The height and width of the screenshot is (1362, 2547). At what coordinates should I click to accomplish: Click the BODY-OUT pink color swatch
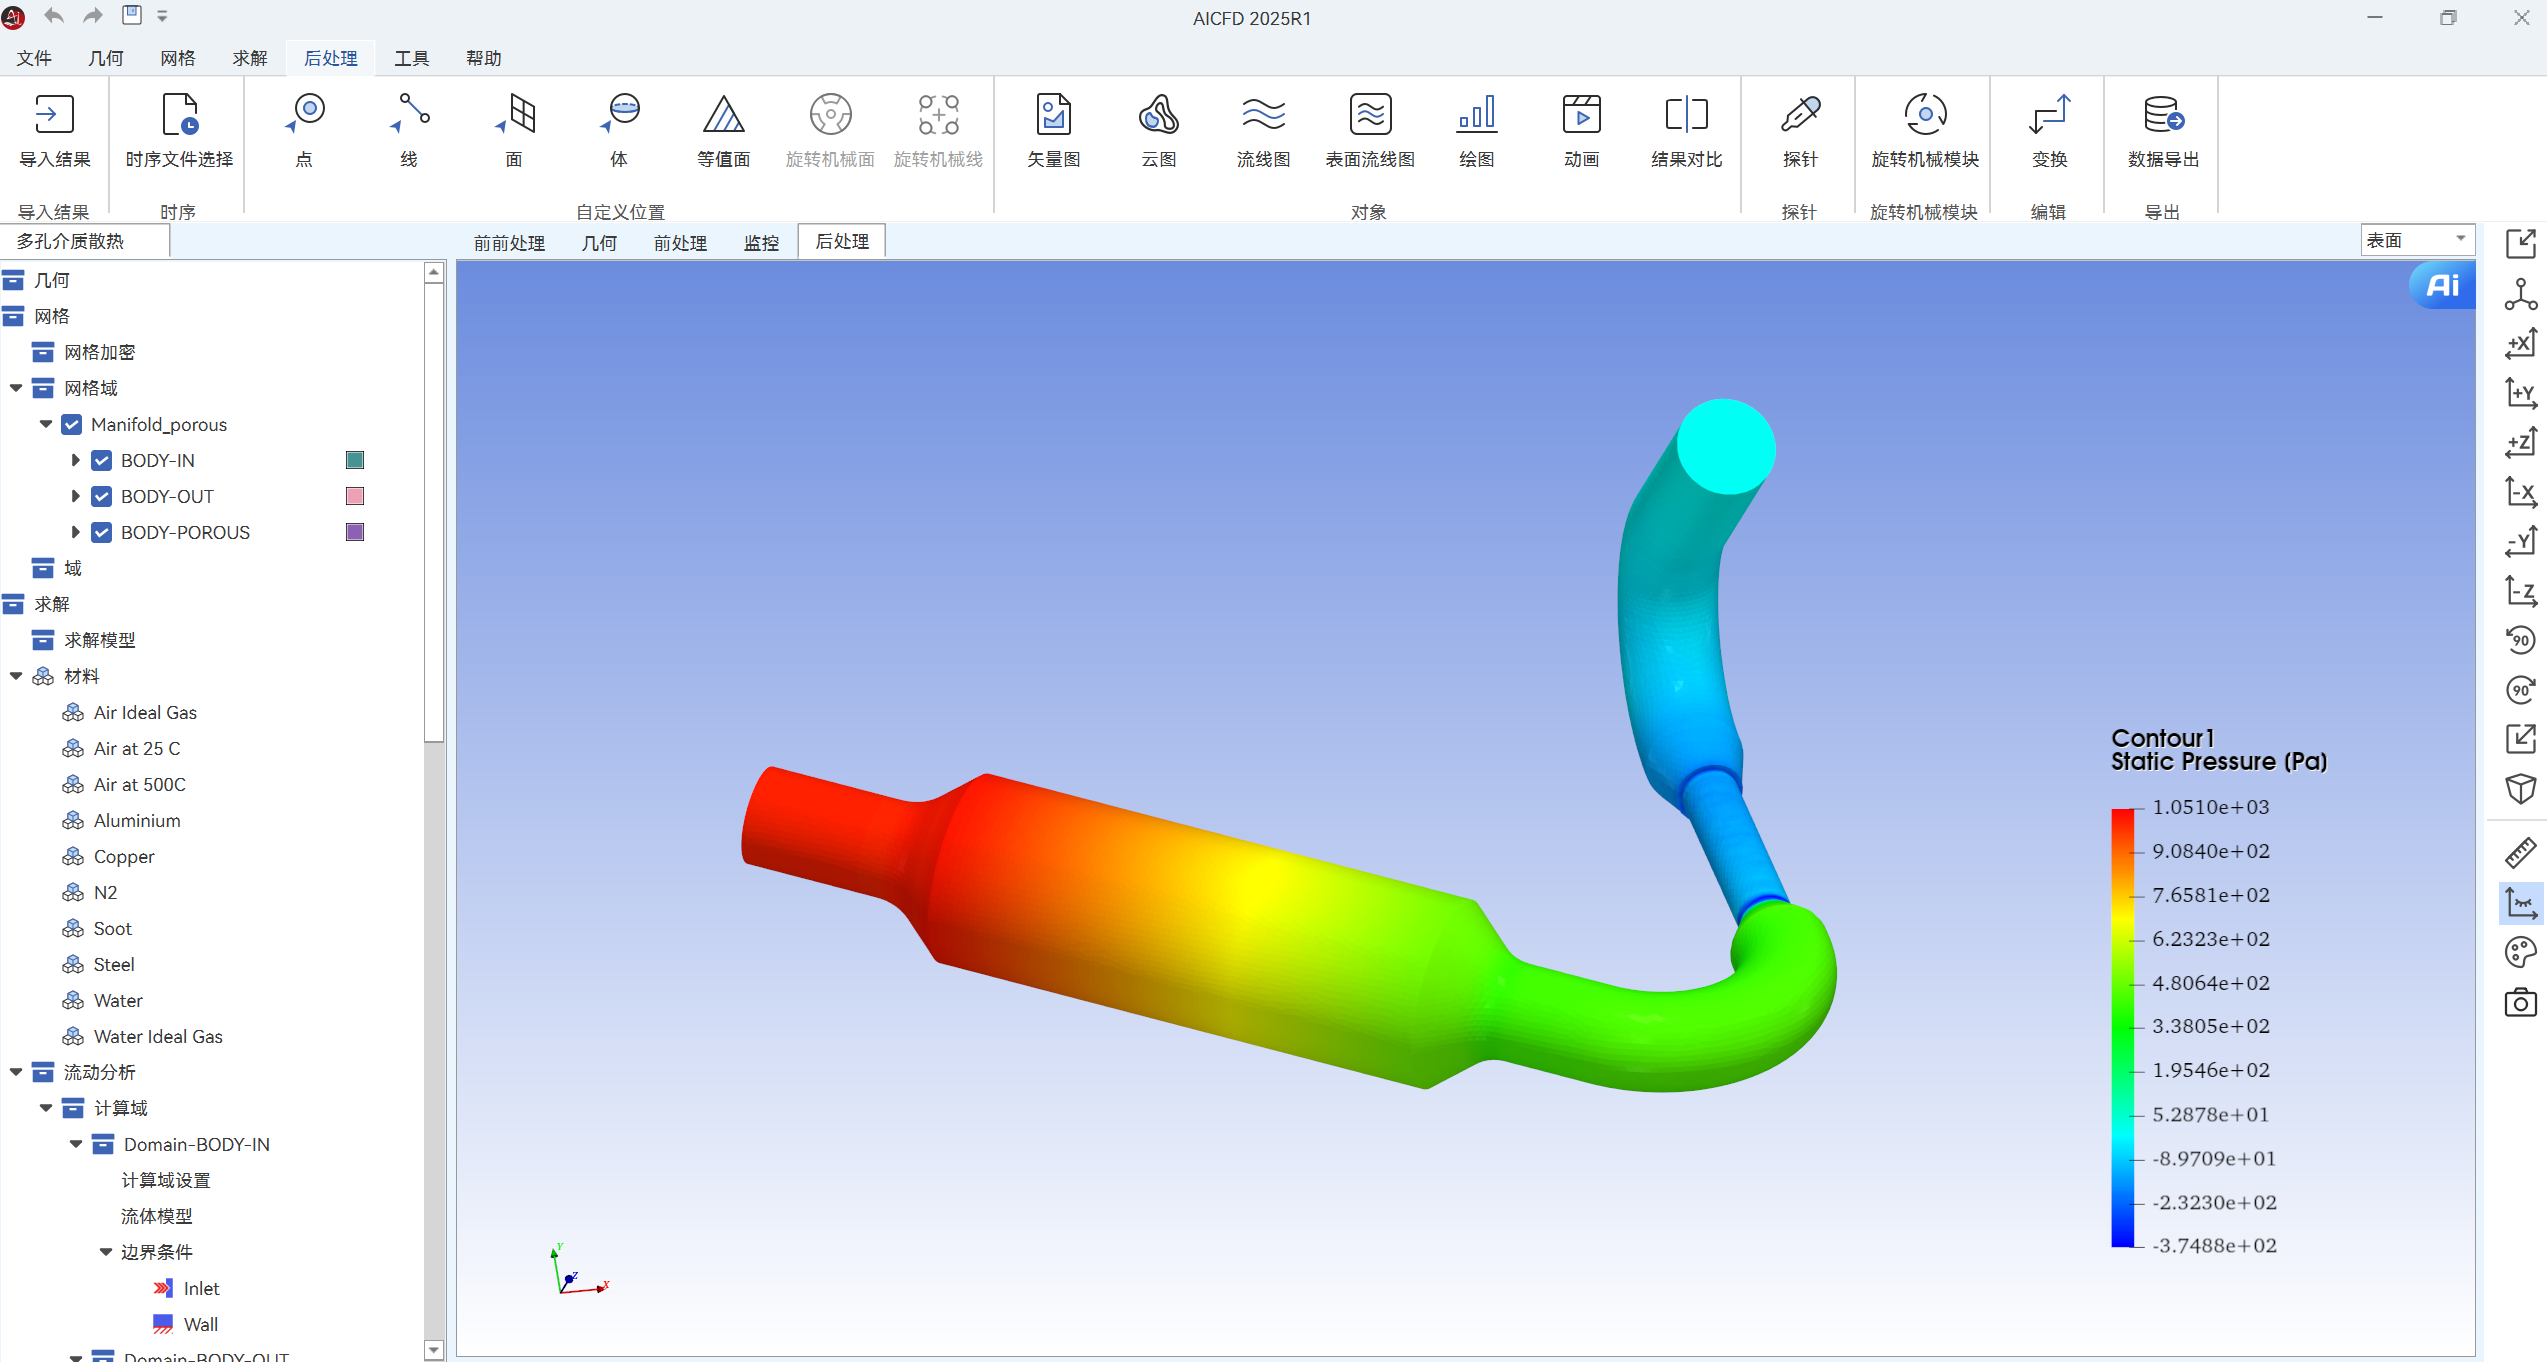pyautogui.click(x=355, y=496)
